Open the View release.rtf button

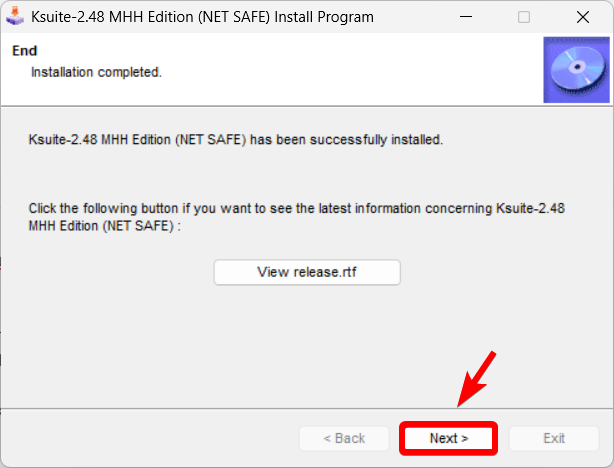tap(307, 272)
